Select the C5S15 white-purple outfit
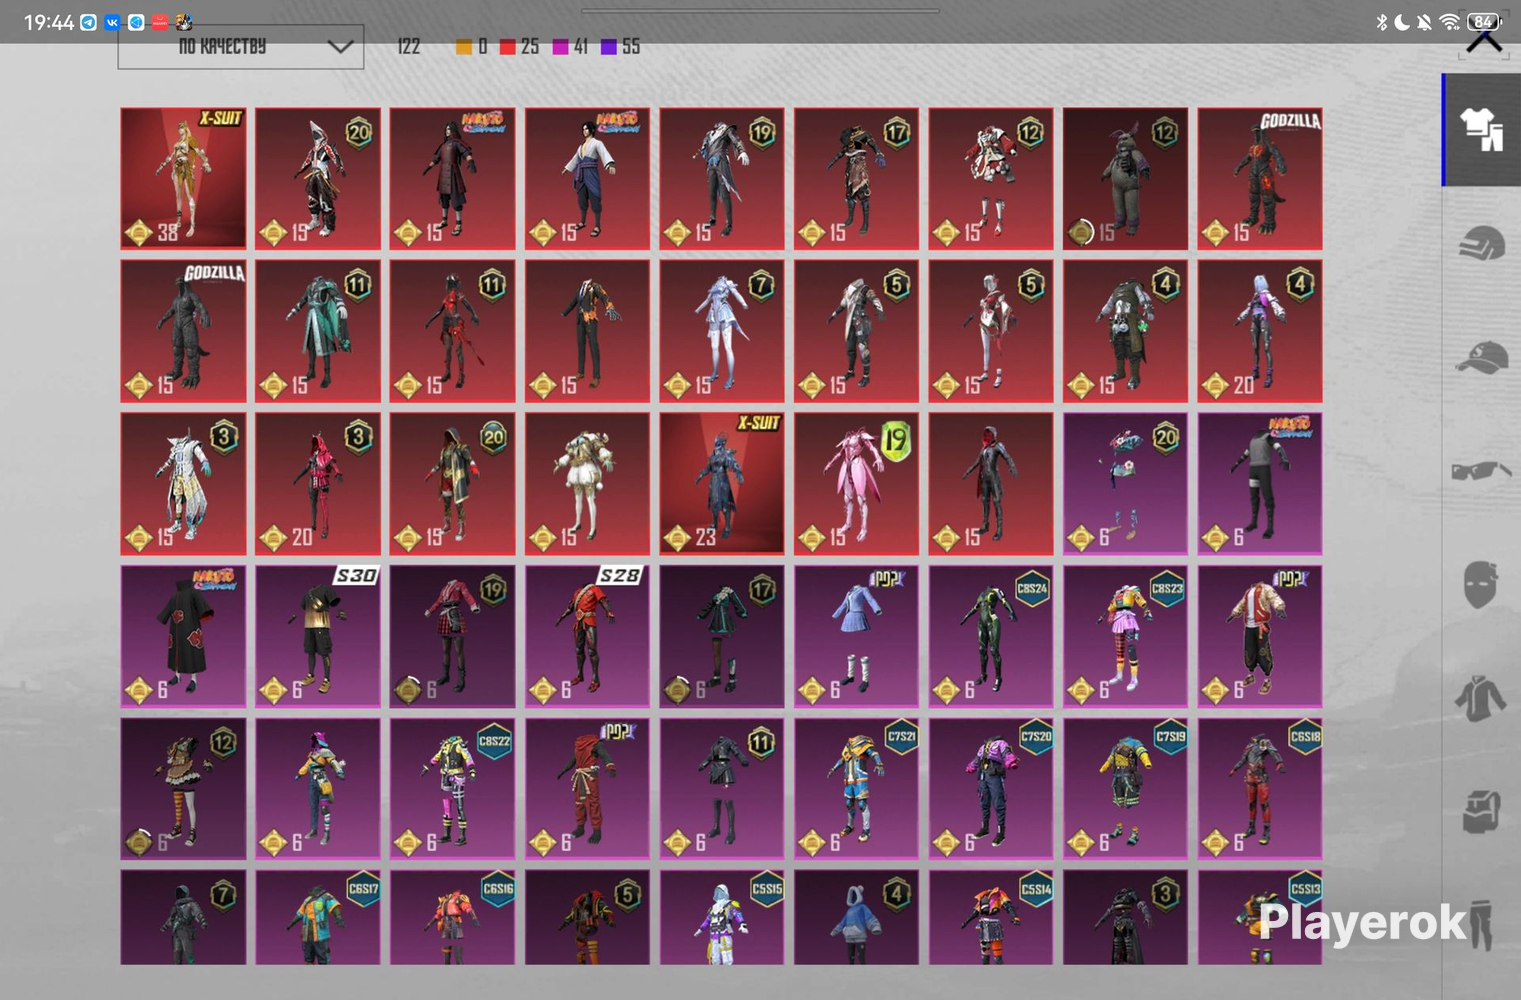This screenshot has width=1521, height=1000. tap(721, 917)
